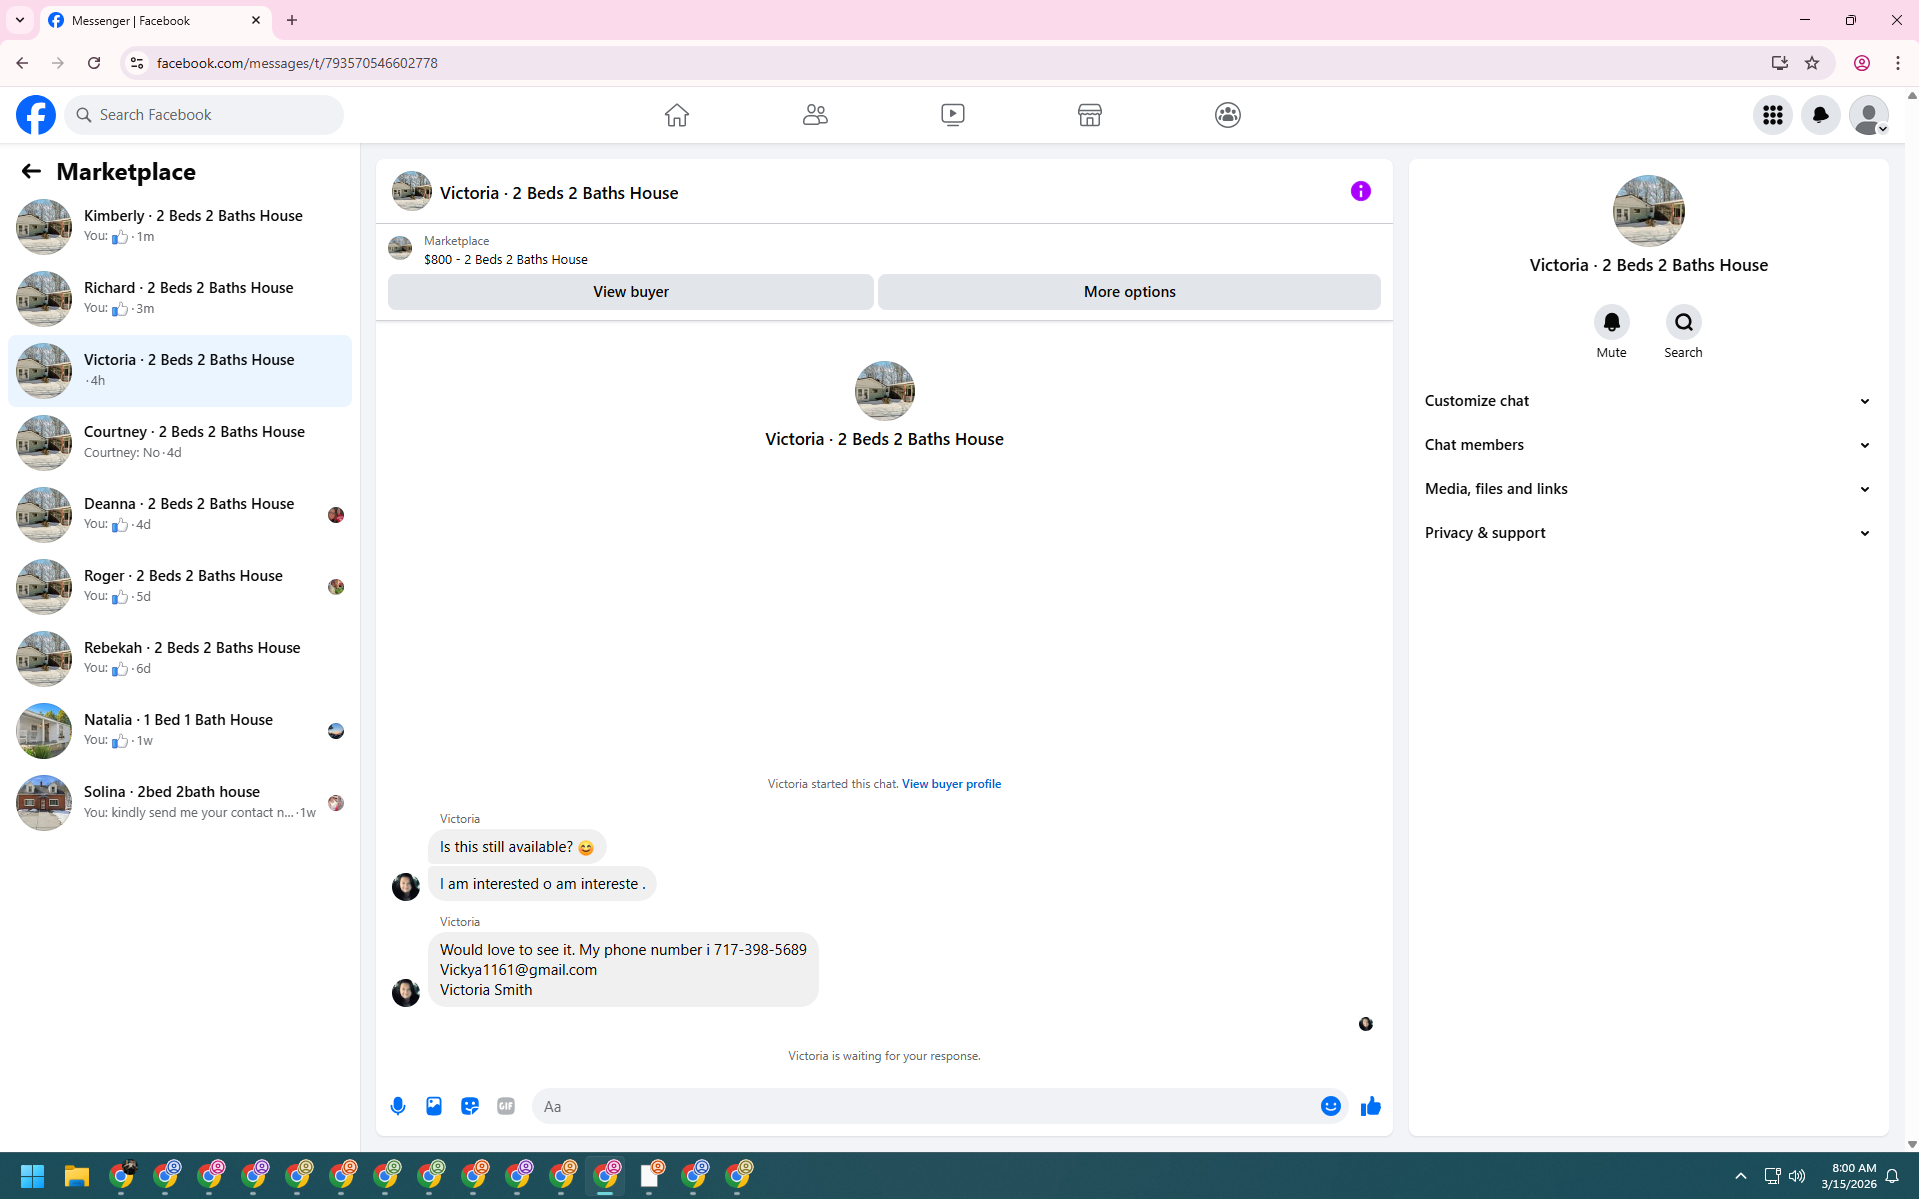This screenshot has width=1919, height=1199.
Task: Open the Chrome three-dot menu
Action: 1898,63
